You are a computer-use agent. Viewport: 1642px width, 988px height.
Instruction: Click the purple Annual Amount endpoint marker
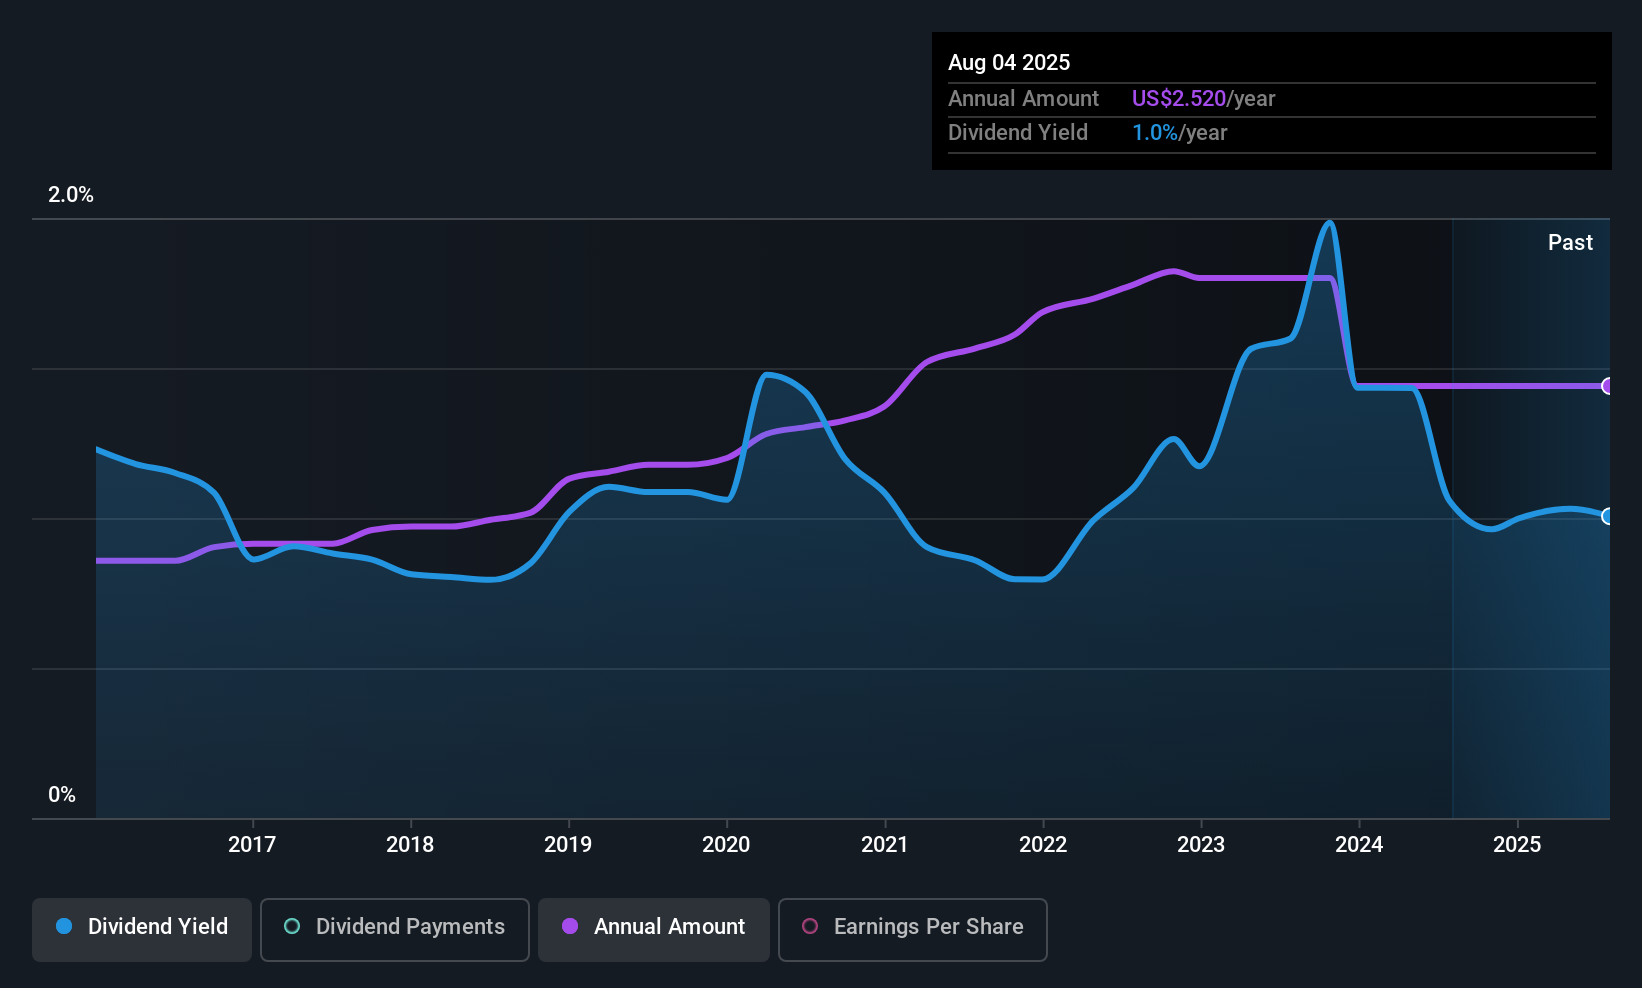coord(1607,386)
